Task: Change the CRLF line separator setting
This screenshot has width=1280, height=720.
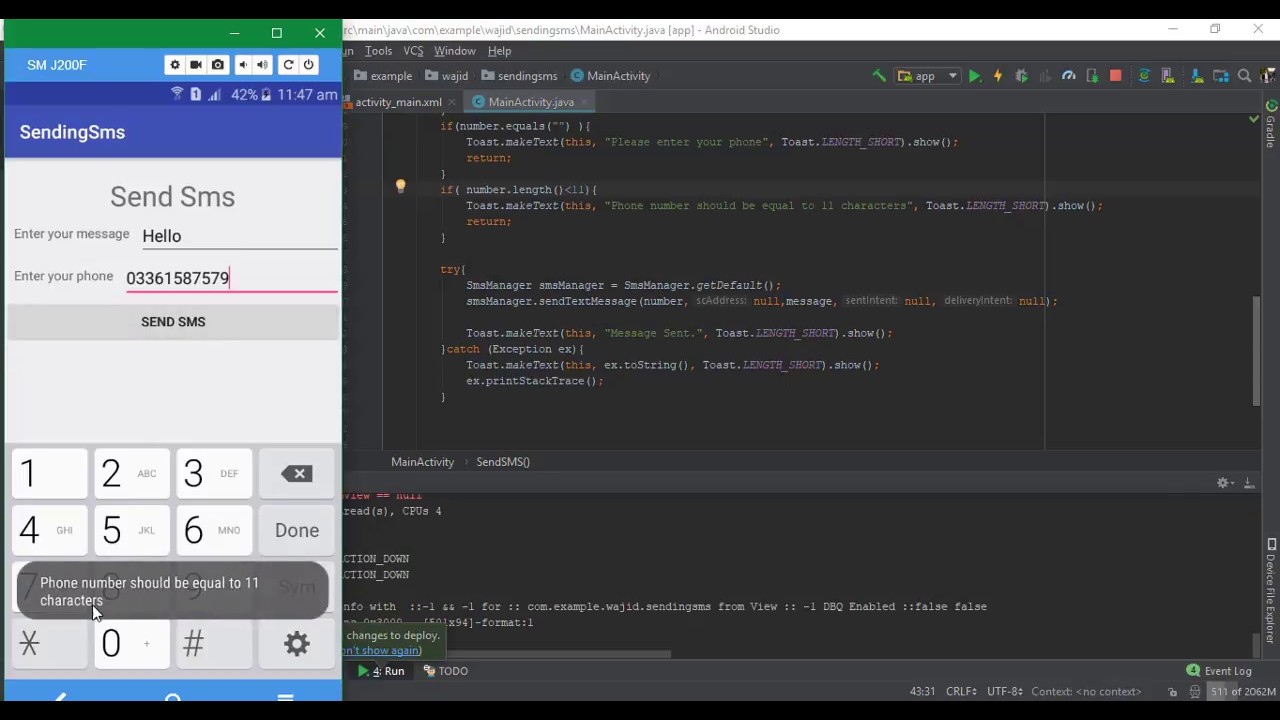Action: [x=961, y=692]
